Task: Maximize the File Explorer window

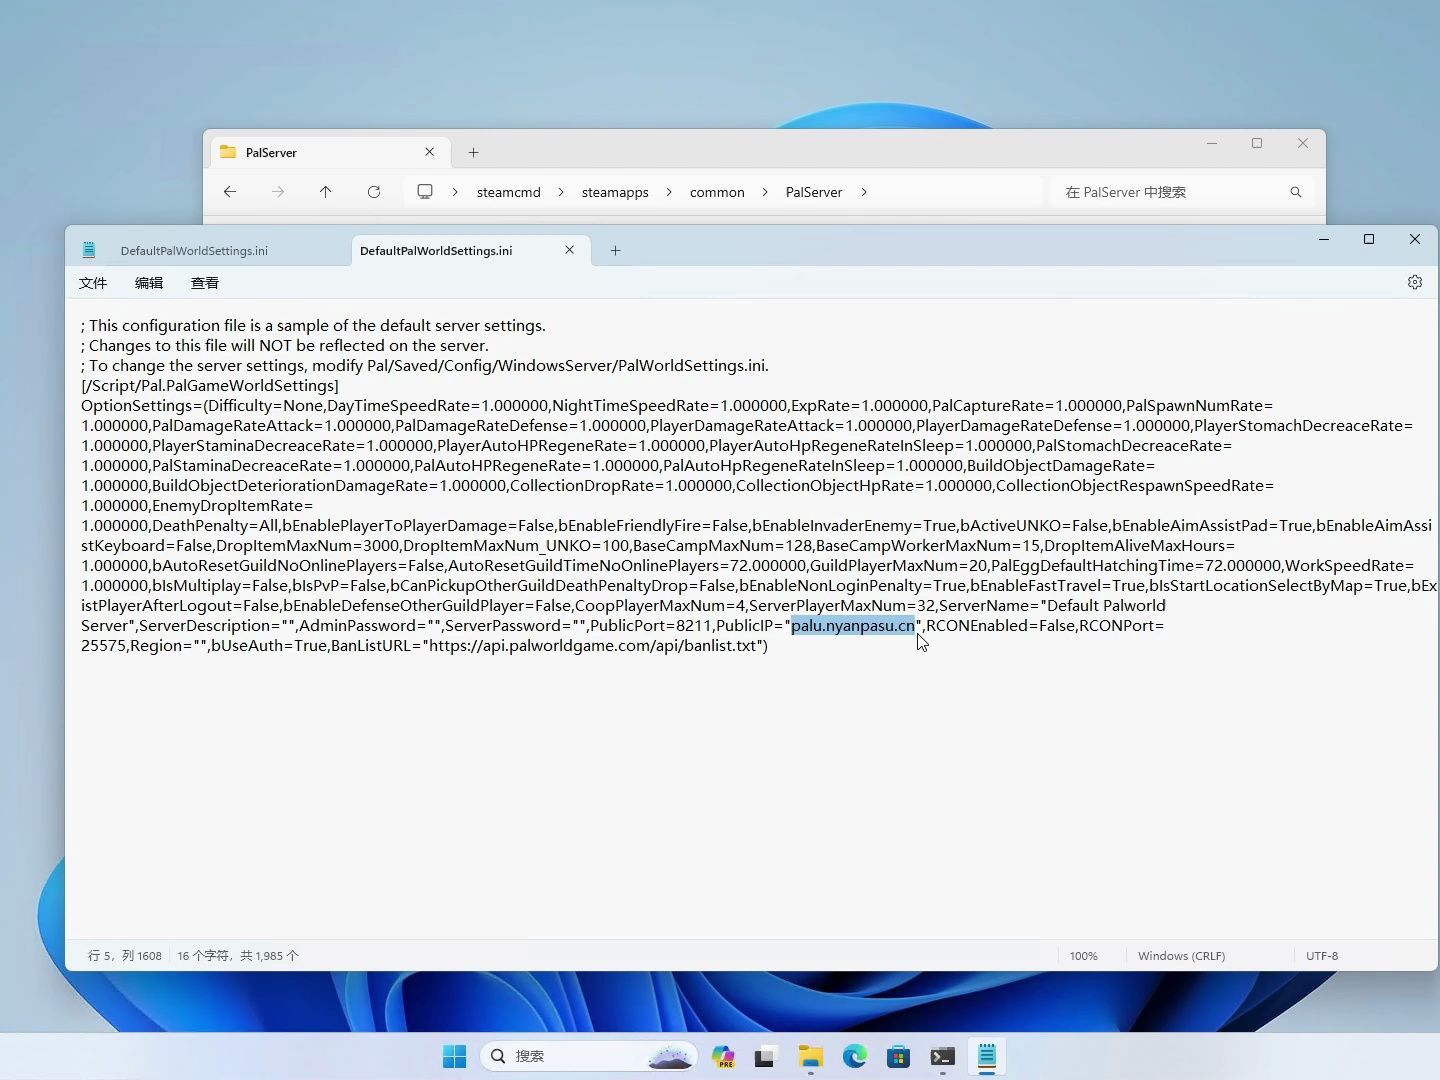Action: (x=1257, y=144)
